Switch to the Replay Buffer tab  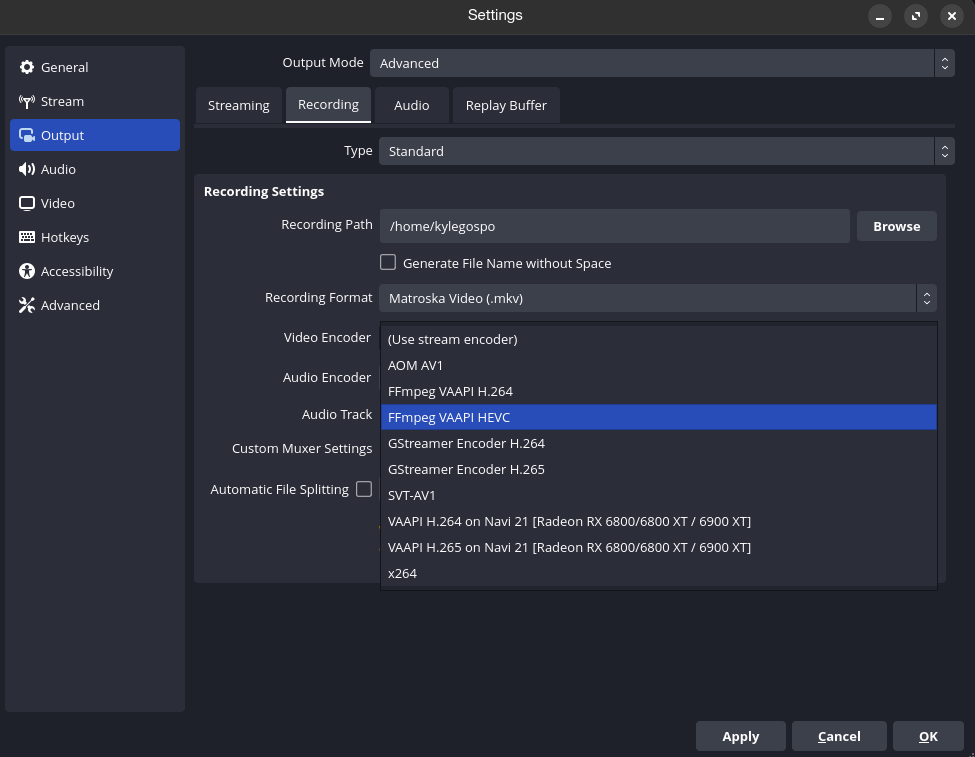click(506, 104)
